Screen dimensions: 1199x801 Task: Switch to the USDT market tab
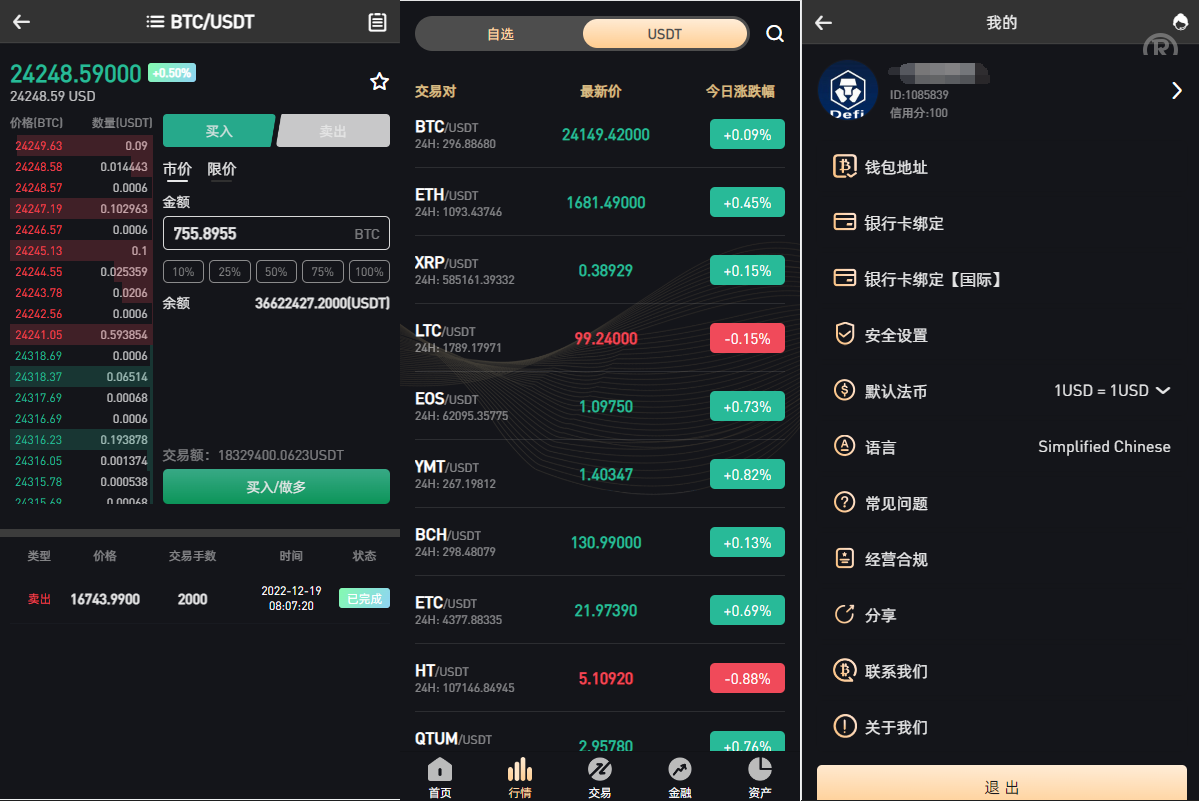[664, 34]
